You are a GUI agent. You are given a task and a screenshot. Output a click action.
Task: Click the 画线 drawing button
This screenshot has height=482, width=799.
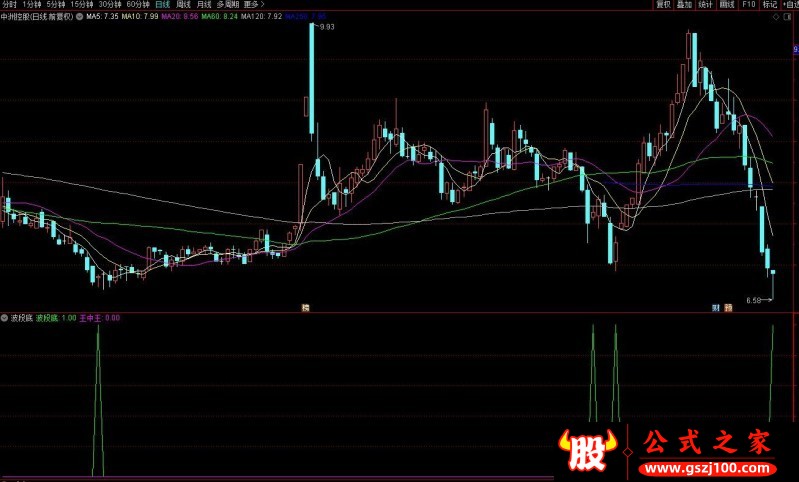coord(727,5)
